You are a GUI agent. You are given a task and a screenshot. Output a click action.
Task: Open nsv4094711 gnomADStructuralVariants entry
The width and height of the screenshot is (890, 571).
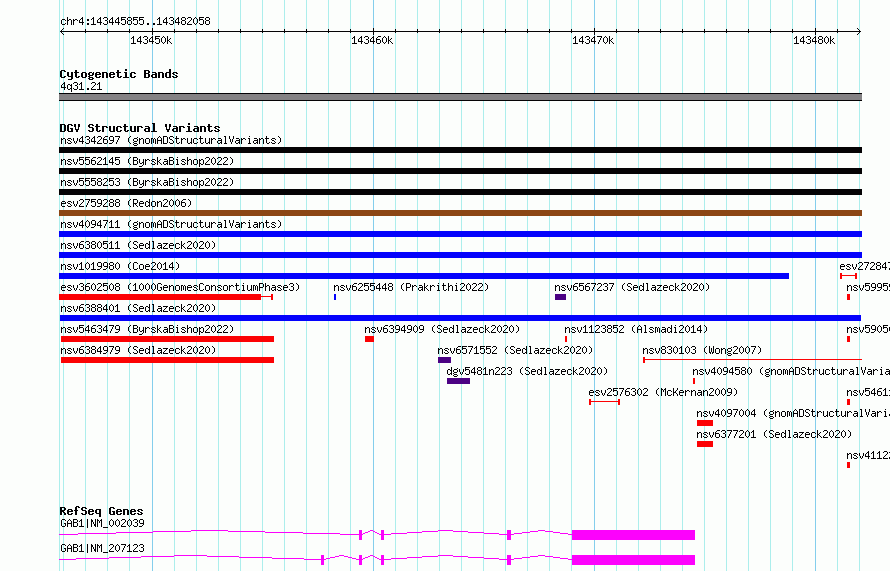pyautogui.click(x=171, y=224)
